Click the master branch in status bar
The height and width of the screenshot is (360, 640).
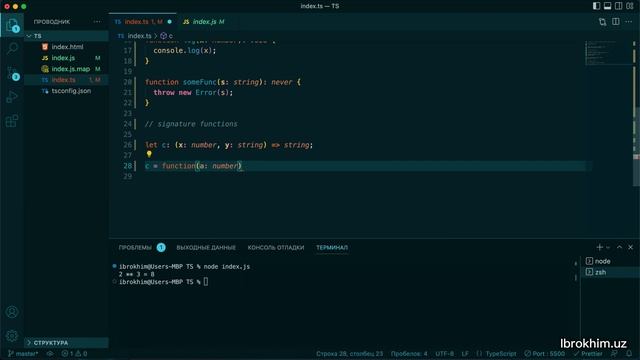(23, 354)
